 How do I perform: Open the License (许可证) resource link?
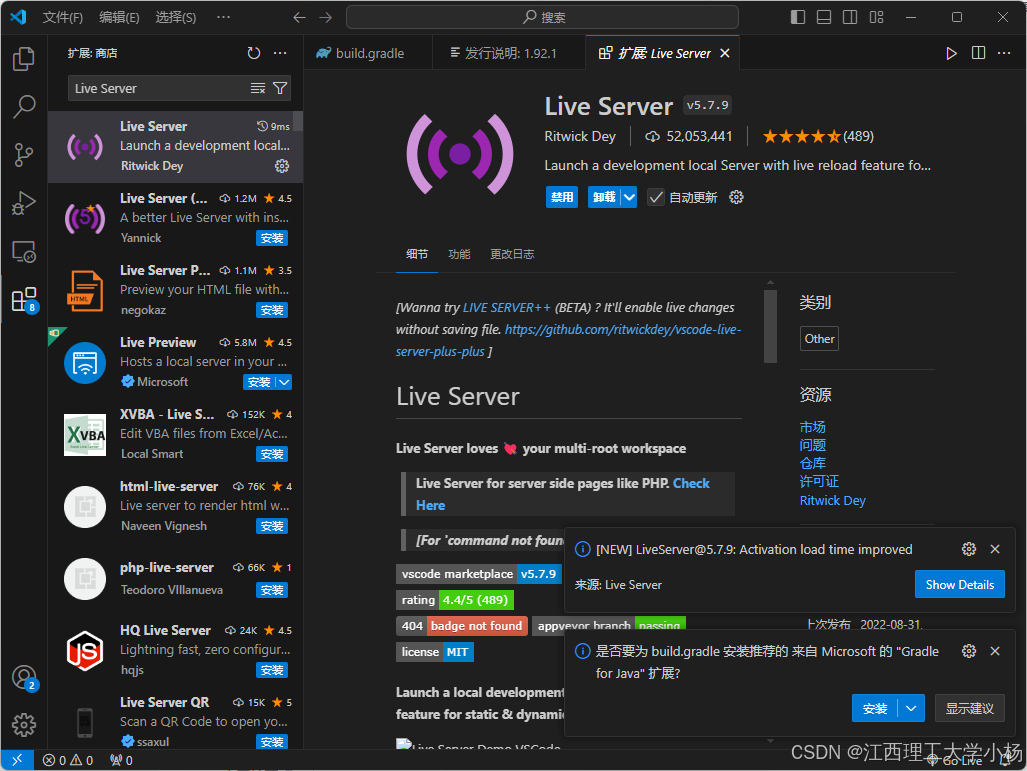(819, 482)
